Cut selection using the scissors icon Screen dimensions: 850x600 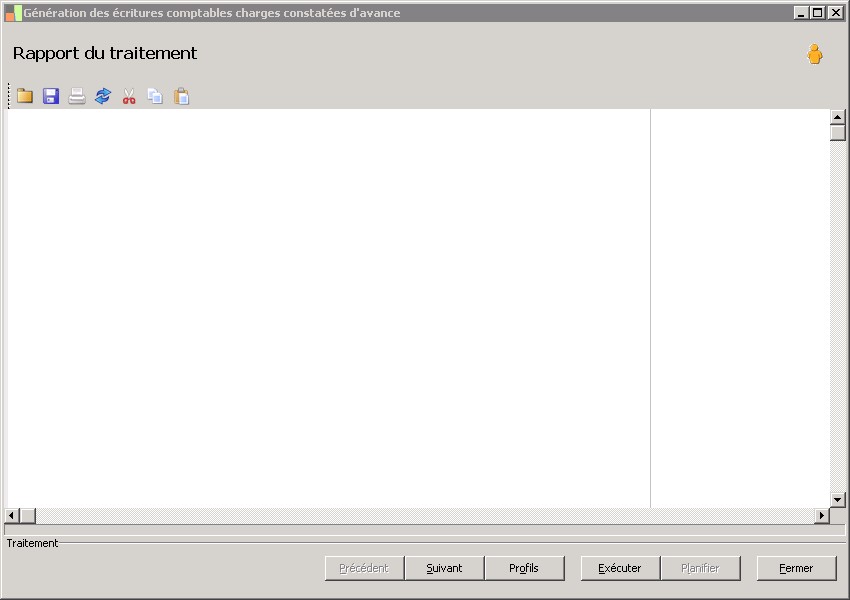pos(129,96)
